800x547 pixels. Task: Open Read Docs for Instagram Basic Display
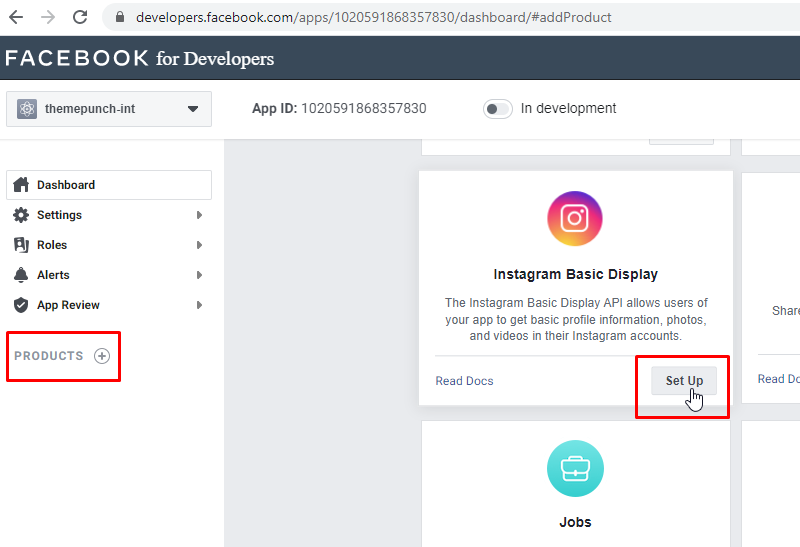click(x=464, y=381)
